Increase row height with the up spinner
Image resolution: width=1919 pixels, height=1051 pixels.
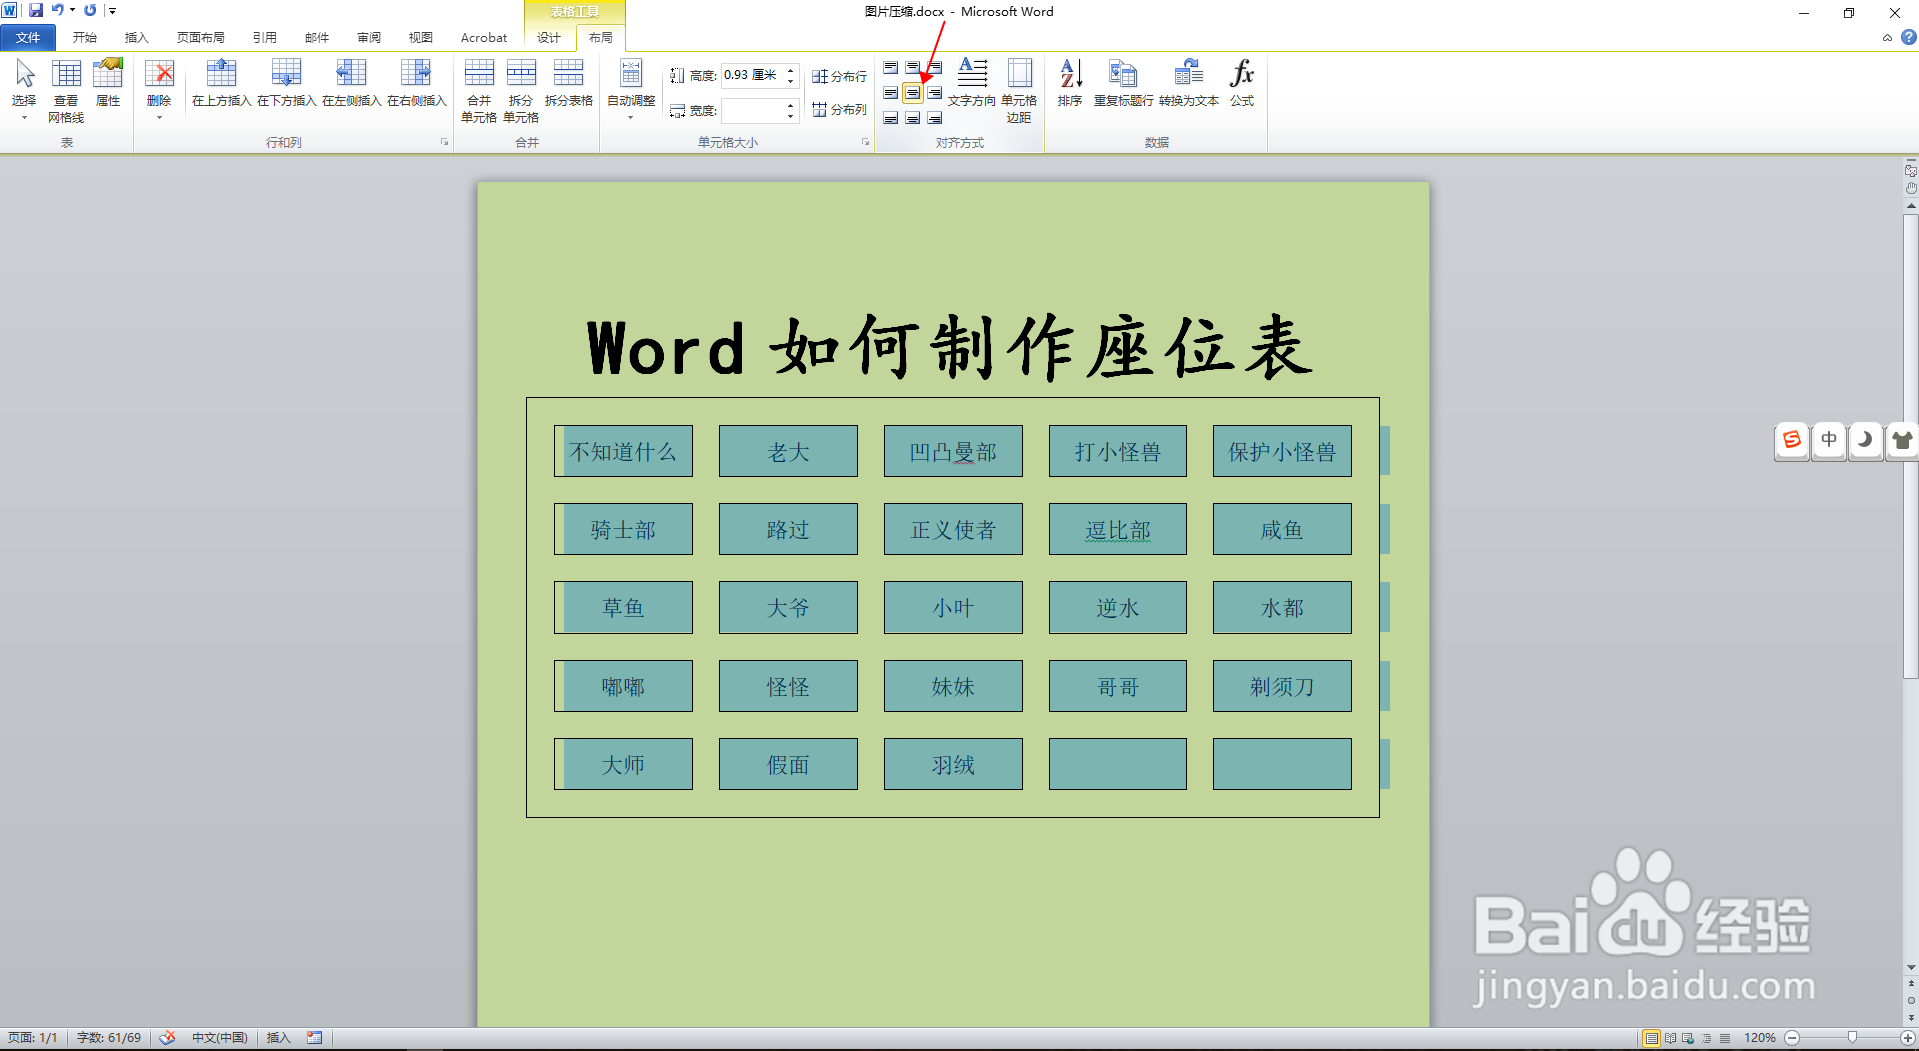point(791,70)
